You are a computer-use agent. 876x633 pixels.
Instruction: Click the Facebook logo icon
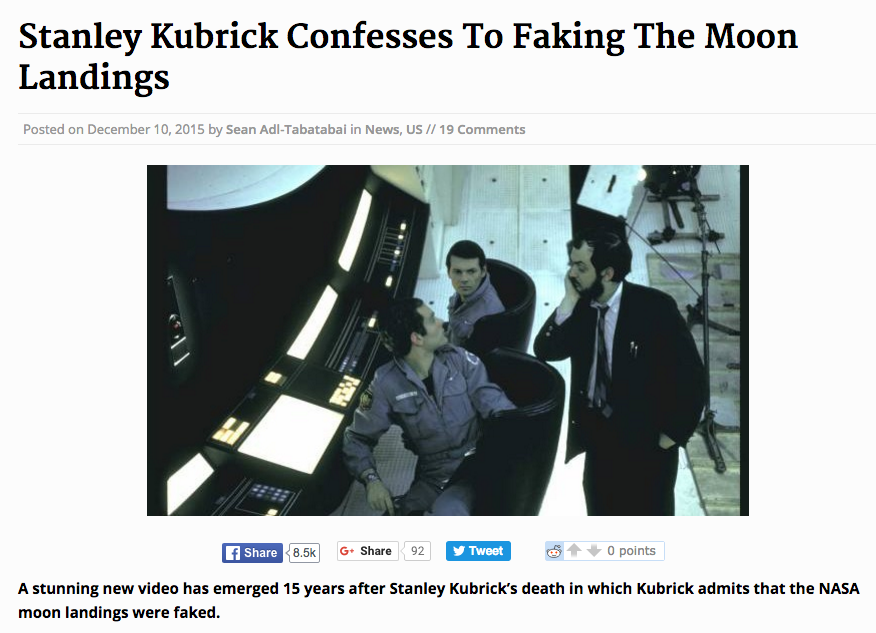pyautogui.click(x=232, y=553)
